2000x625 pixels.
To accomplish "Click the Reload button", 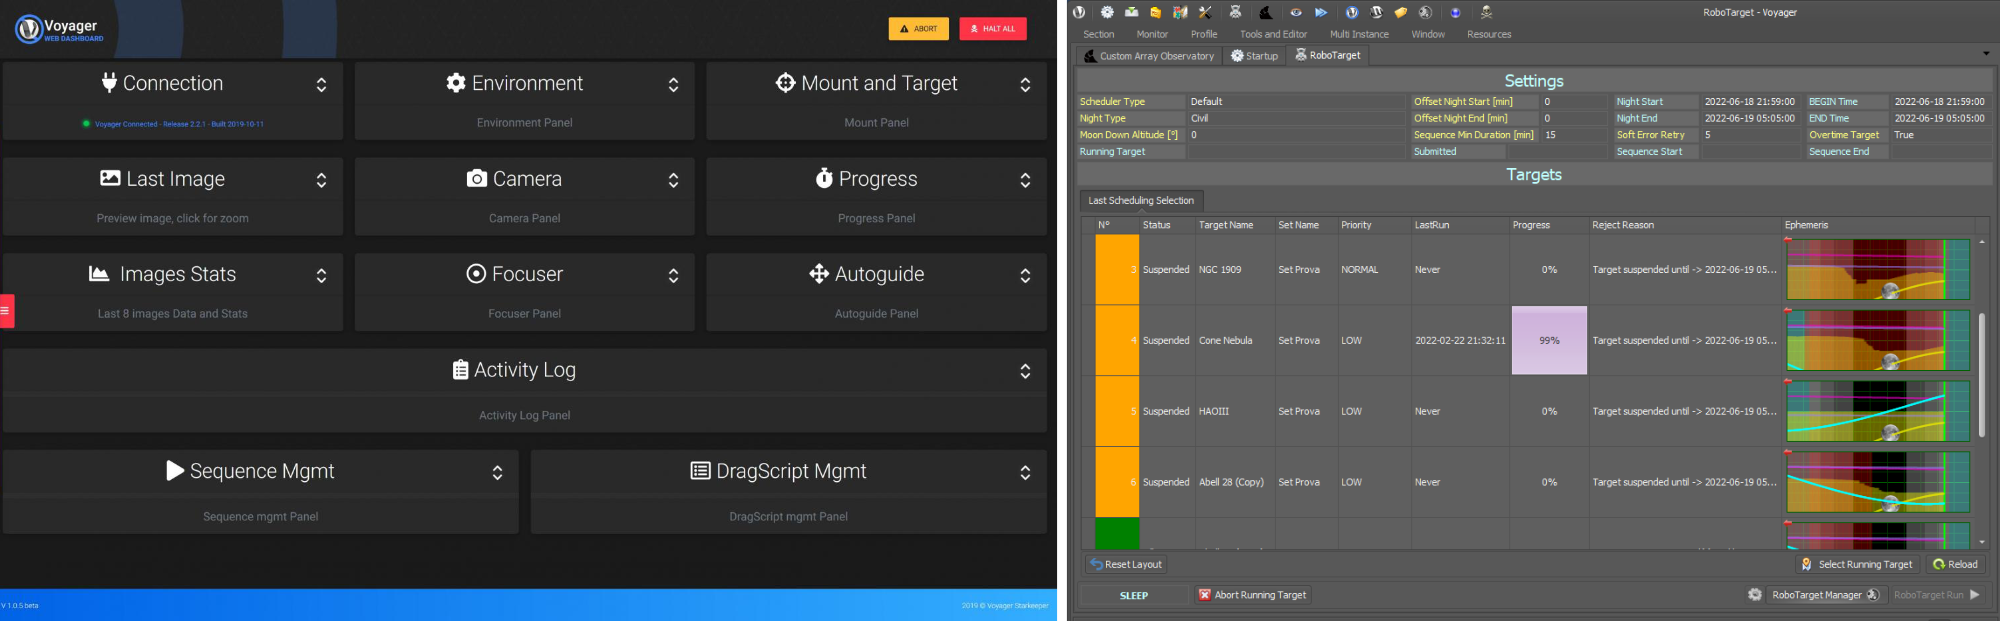I will (x=1955, y=564).
